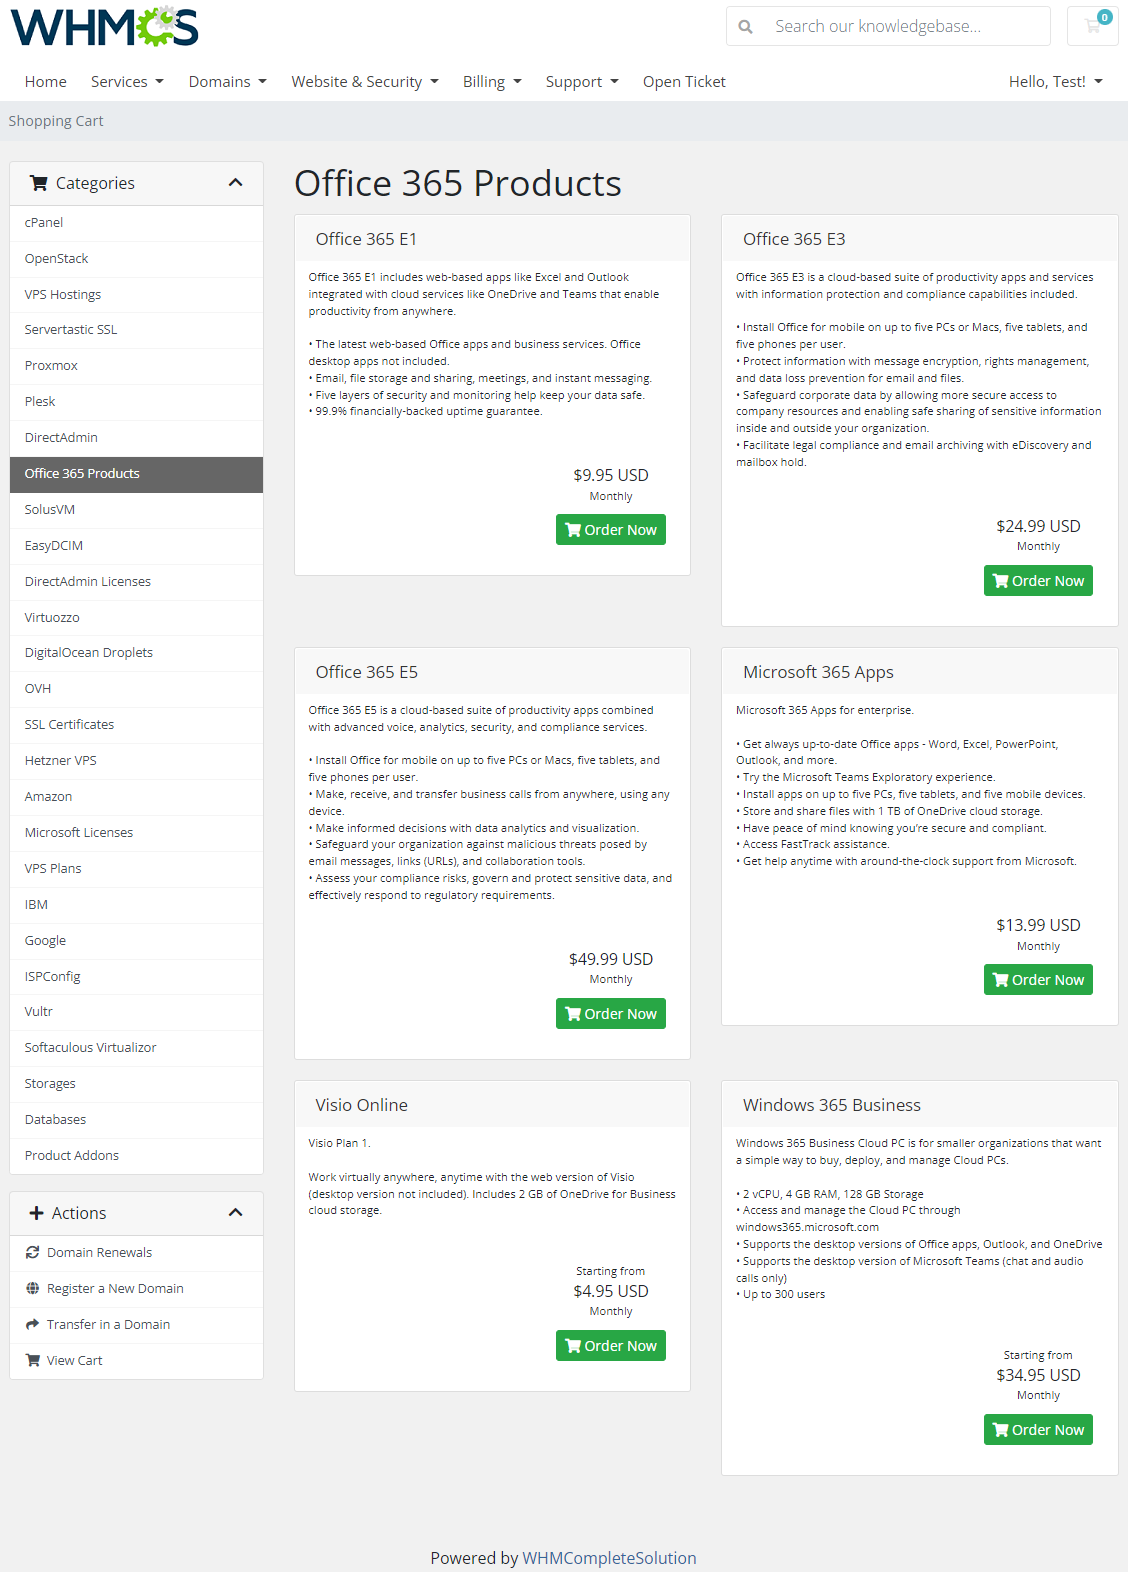Open the Domains dropdown menu
This screenshot has width=1128, height=1572.
pyautogui.click(x=228, y=82)
